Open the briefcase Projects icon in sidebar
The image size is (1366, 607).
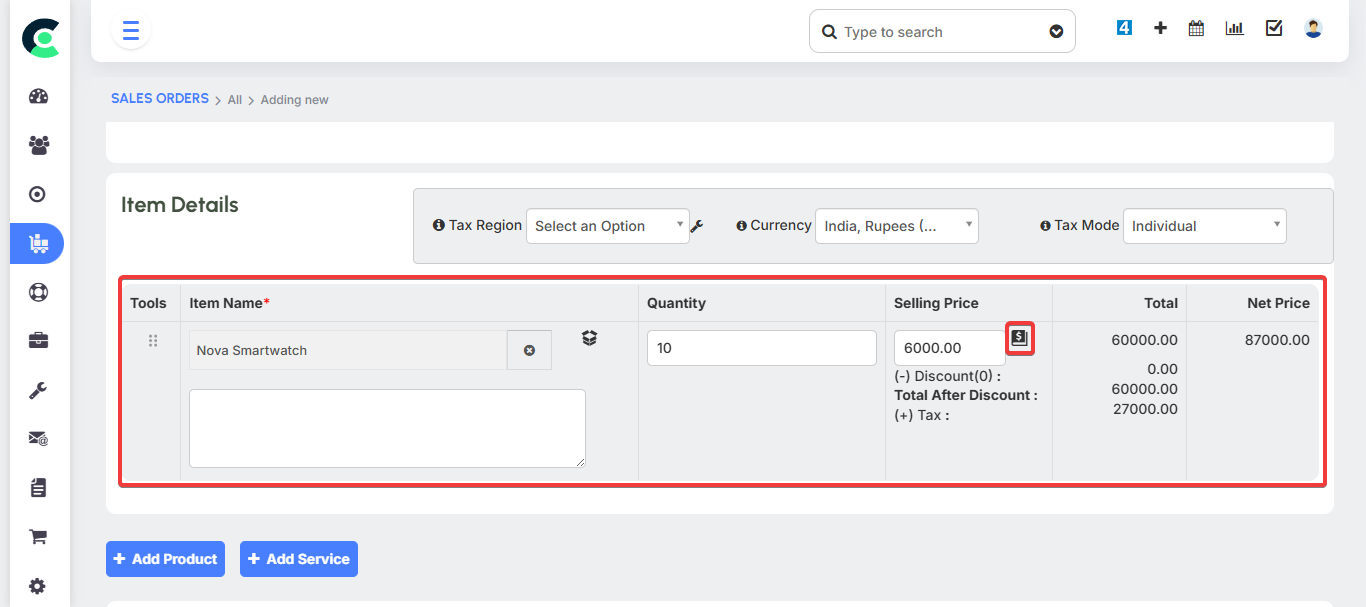(x=37, y=340)
